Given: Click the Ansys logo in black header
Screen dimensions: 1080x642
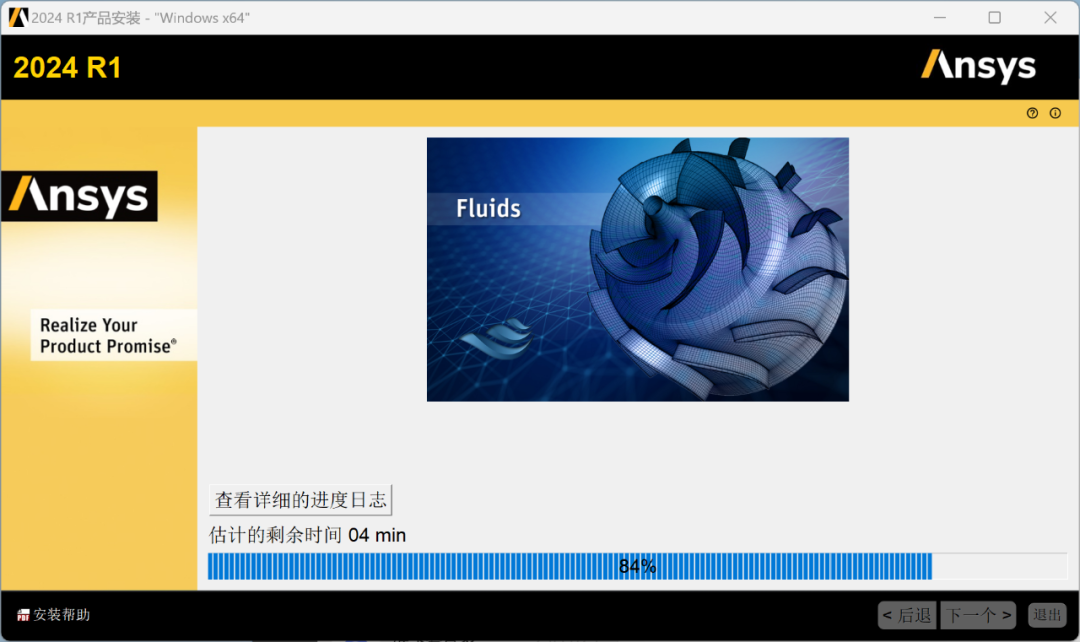Looking at the screenshot, I should click(978, 67).
